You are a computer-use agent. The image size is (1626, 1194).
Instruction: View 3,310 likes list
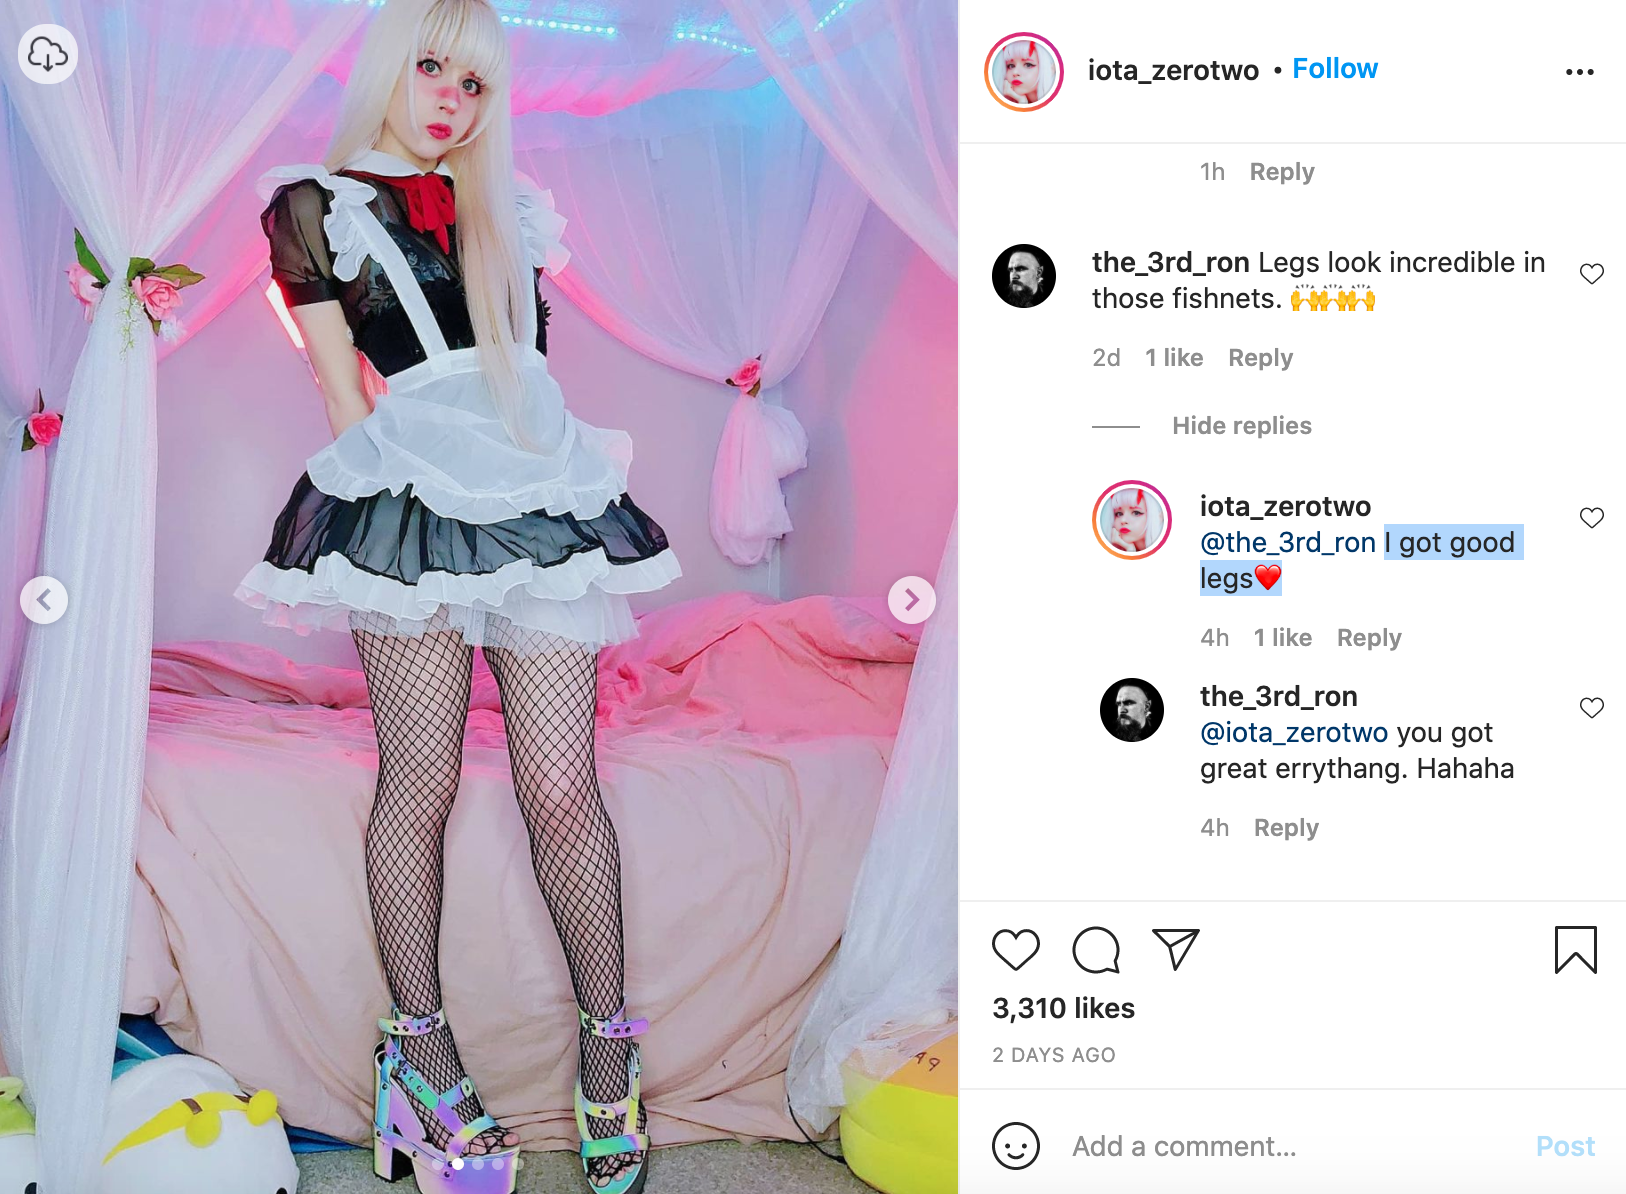point(1063,1008)
